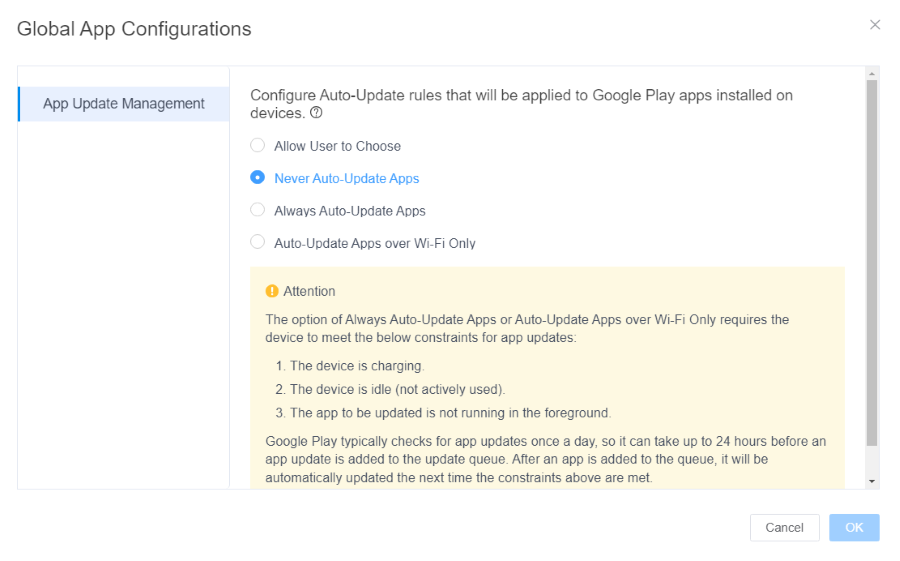900x561 pixels.
Task: Click the Attention heading text
Action: point(309,292)
